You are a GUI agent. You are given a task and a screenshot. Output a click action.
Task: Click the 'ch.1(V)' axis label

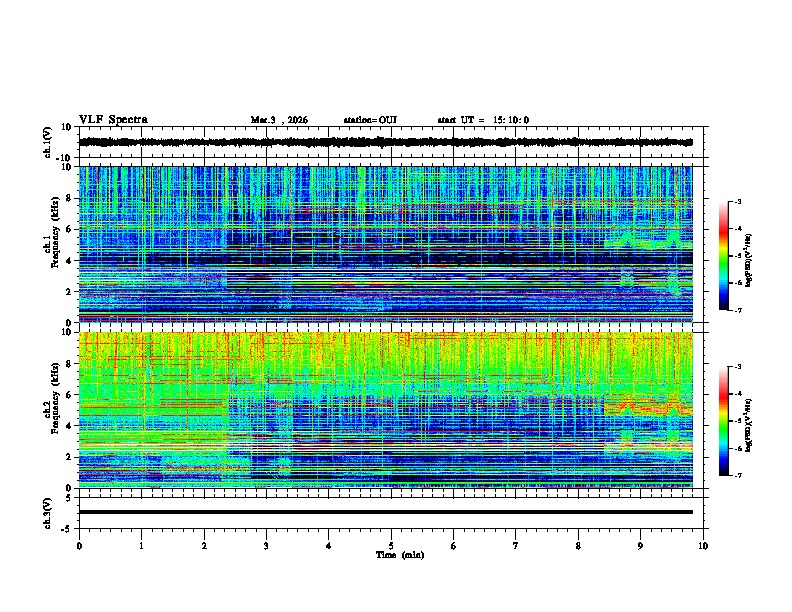(x=48, y=142)
